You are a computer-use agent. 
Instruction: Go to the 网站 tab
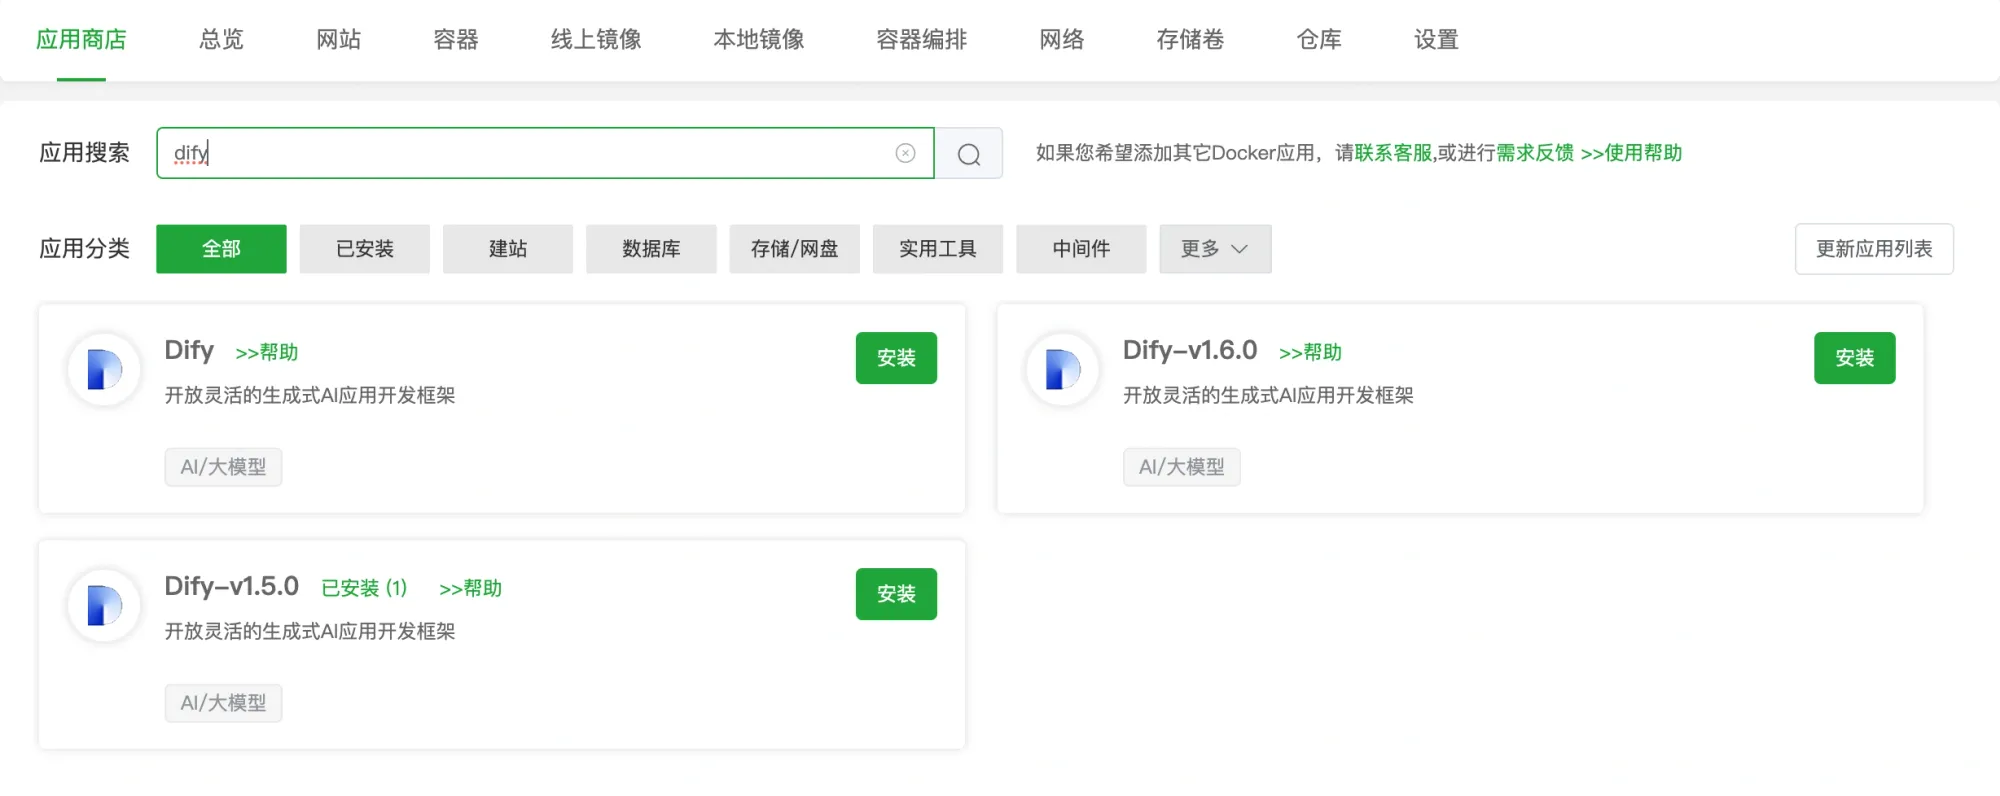338,40
